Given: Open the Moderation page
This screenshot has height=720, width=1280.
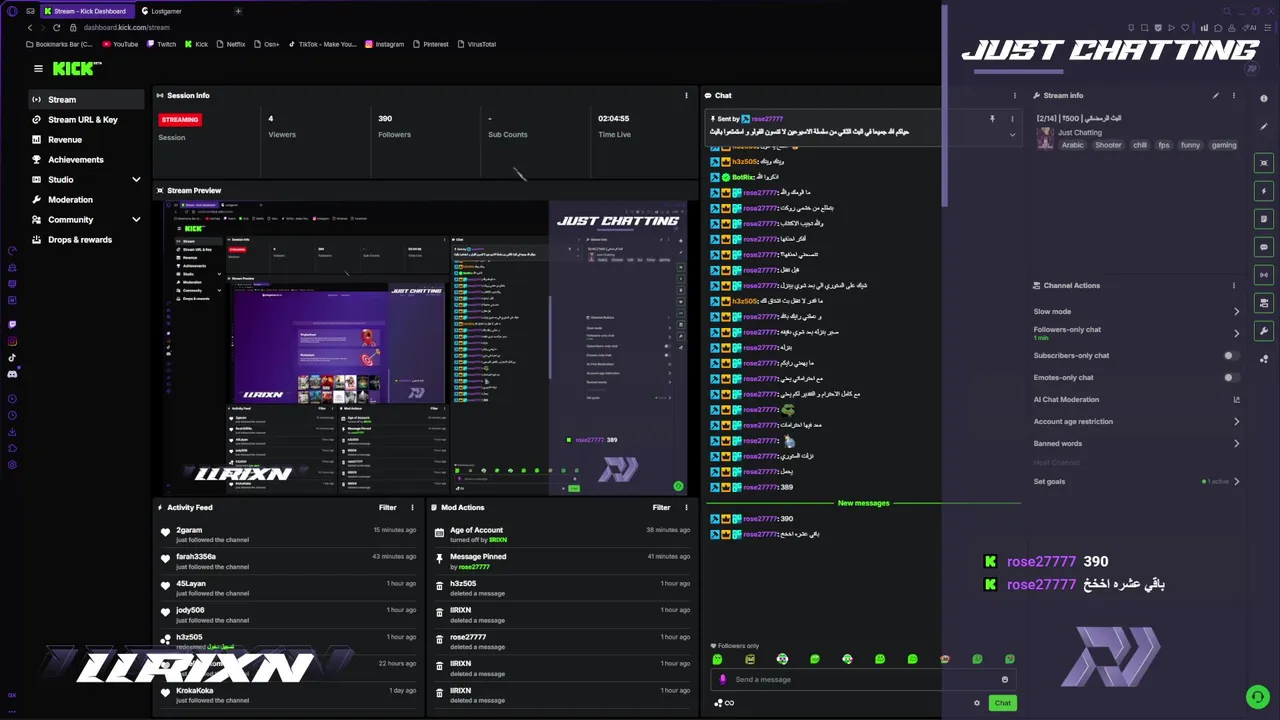Looking at the screenshot, I should click(x=87, y=200).
